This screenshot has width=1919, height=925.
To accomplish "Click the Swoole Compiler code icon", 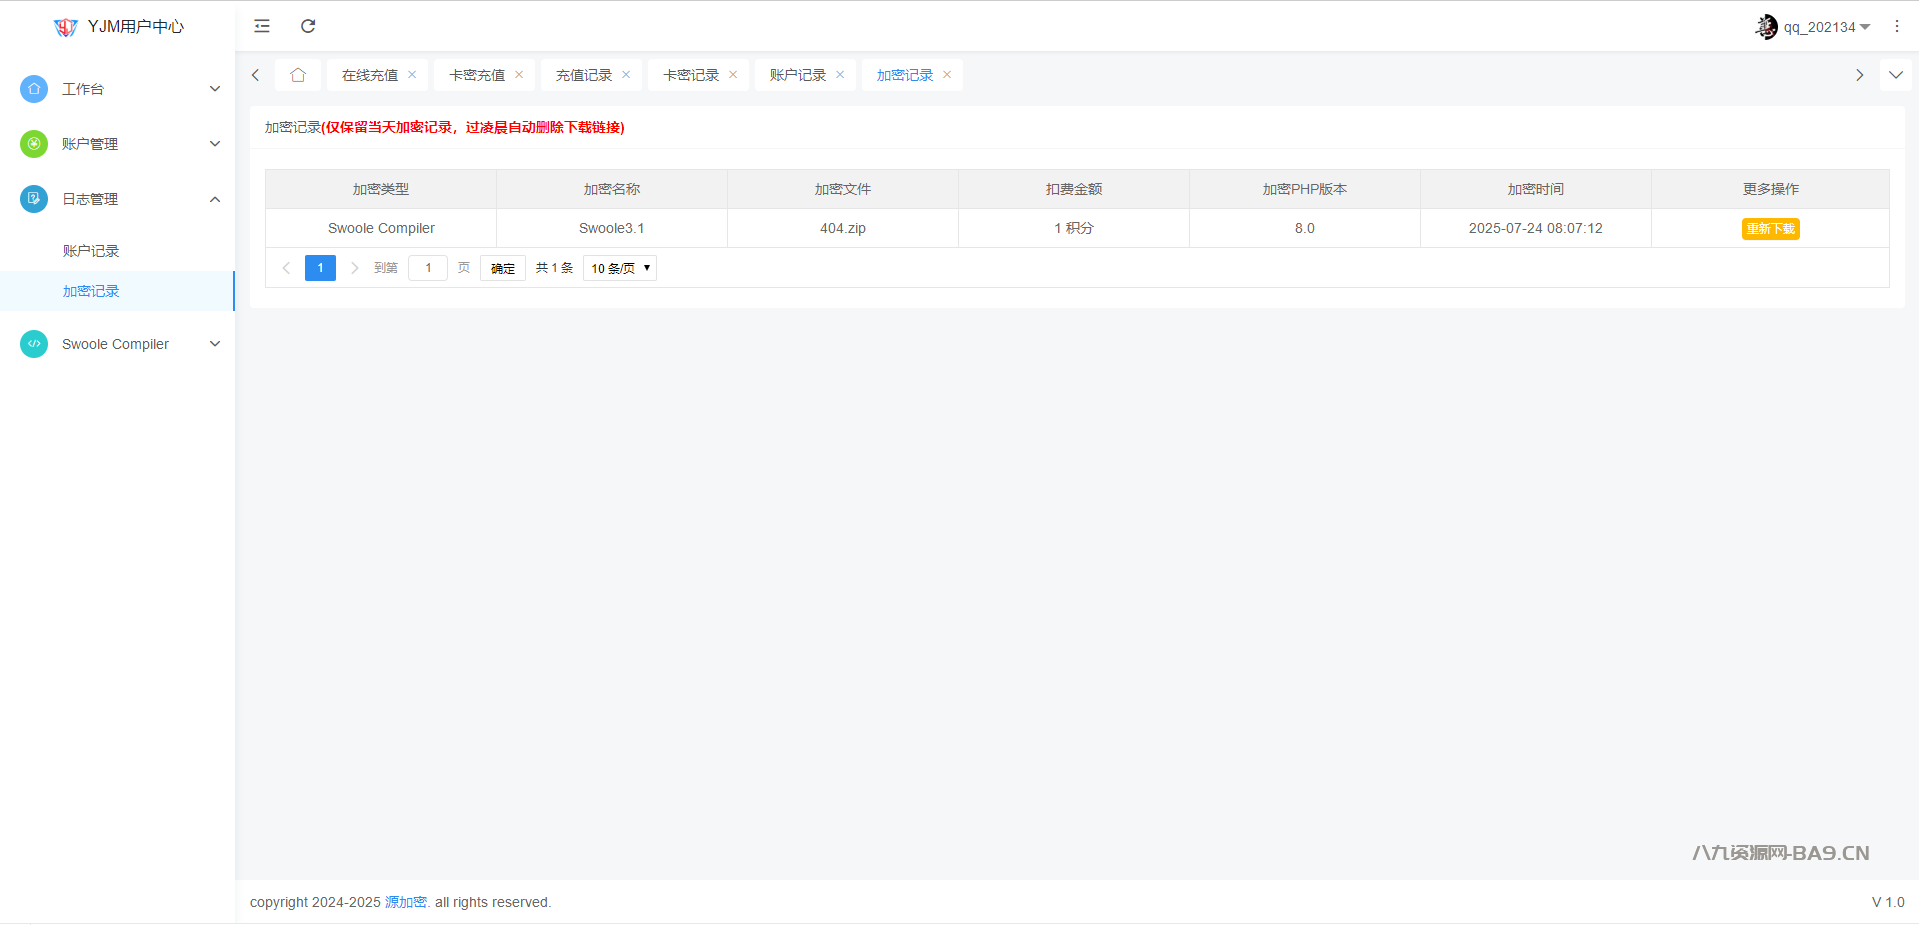I will [x=34, y=344].
